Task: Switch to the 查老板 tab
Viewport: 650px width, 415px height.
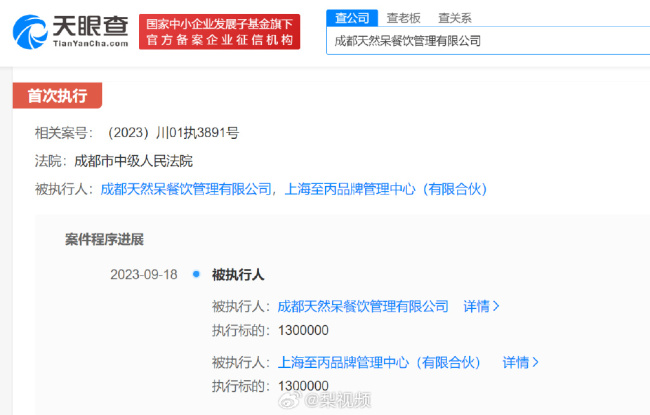Action: click(402, 17)
